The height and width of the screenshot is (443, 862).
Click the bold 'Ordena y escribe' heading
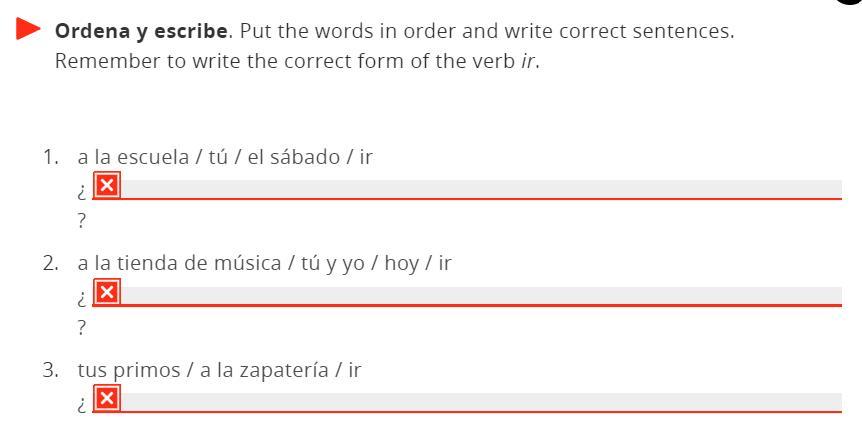click(x=141, y=31)
